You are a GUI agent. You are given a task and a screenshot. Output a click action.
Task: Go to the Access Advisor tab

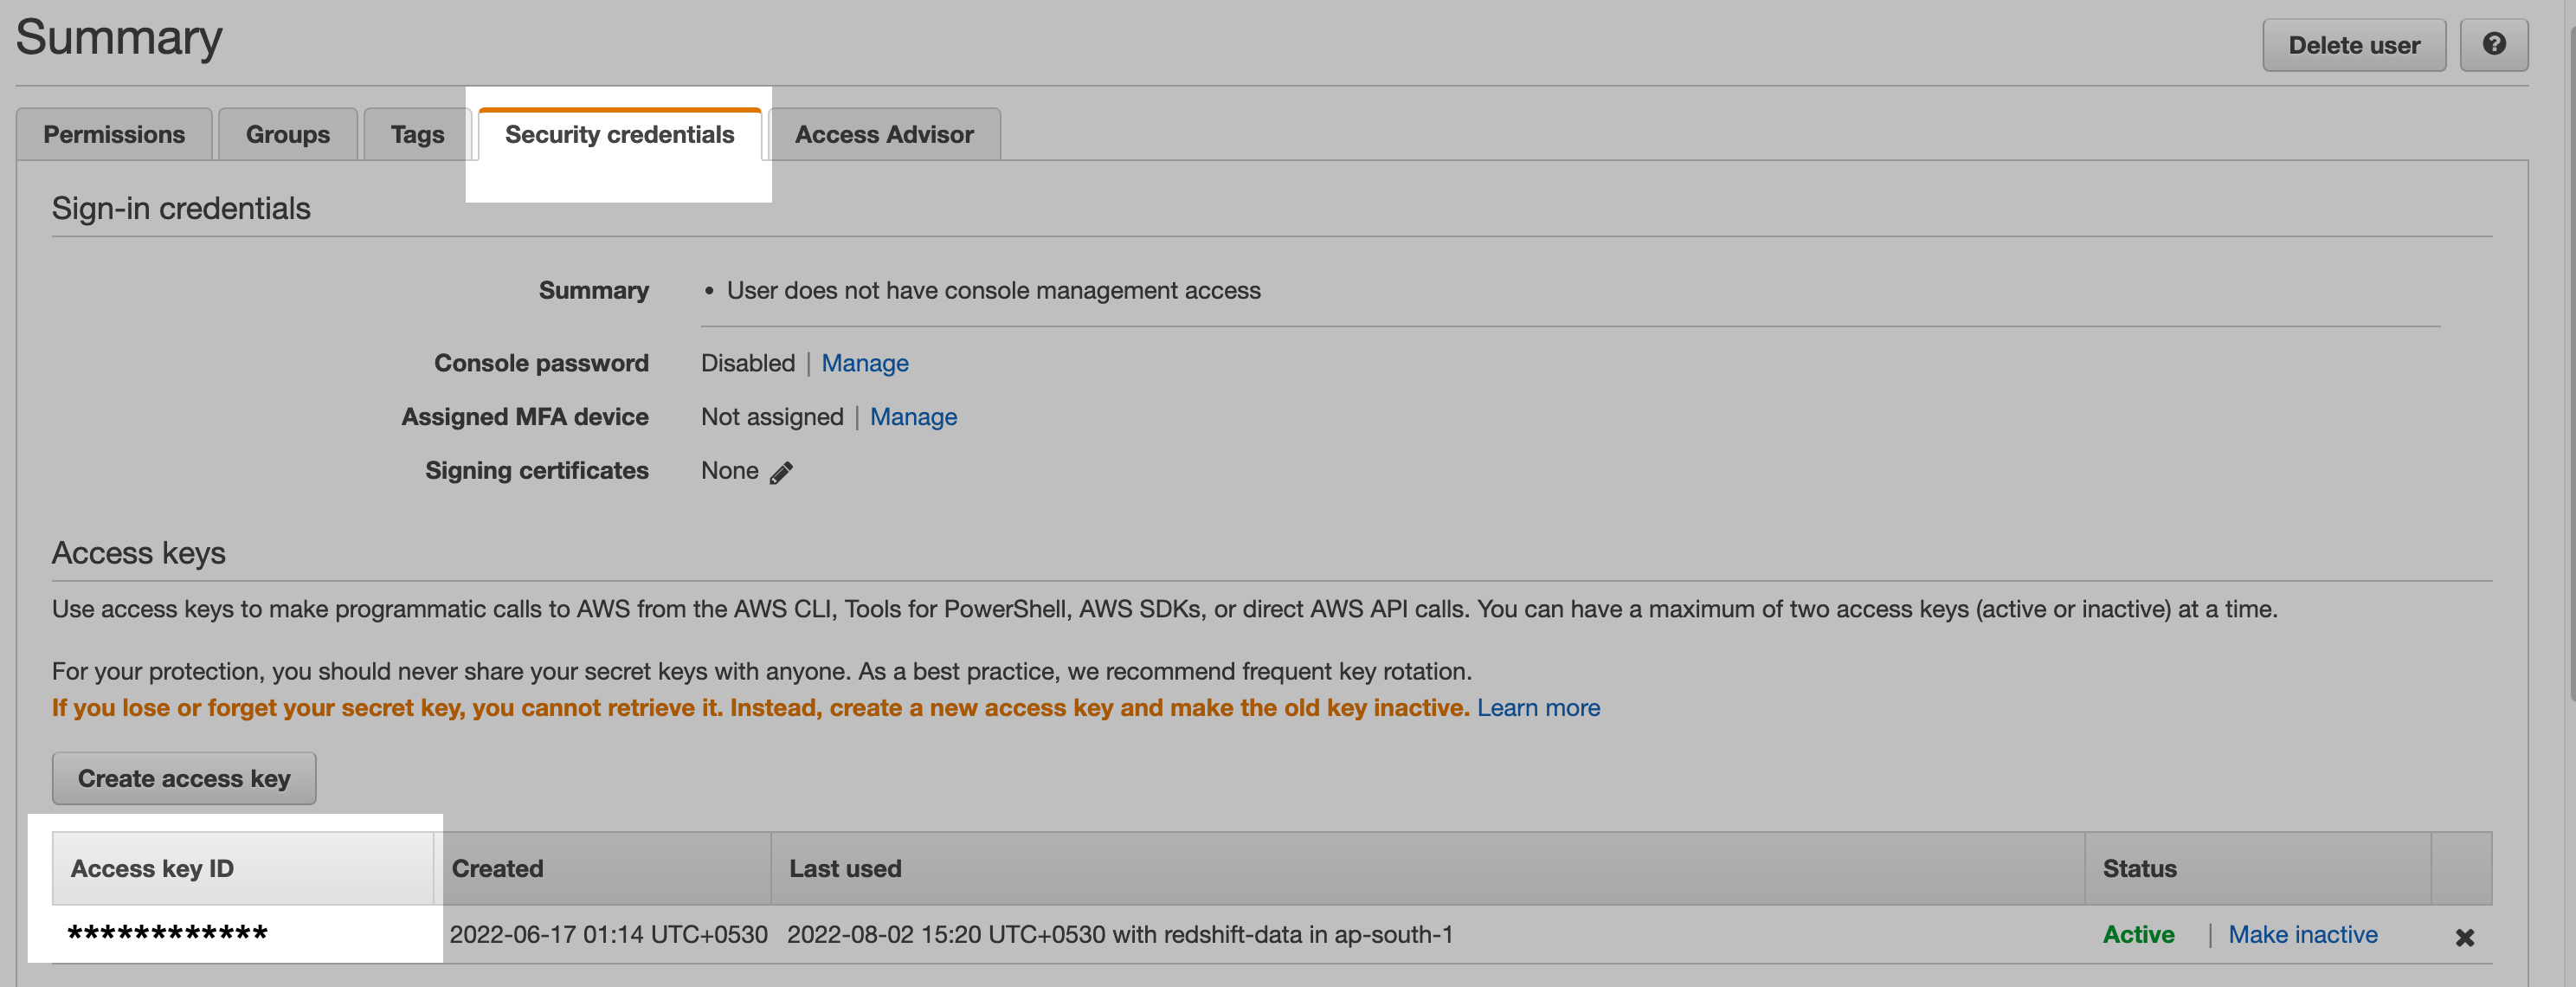pyautogui.click(x=884, y=134)
